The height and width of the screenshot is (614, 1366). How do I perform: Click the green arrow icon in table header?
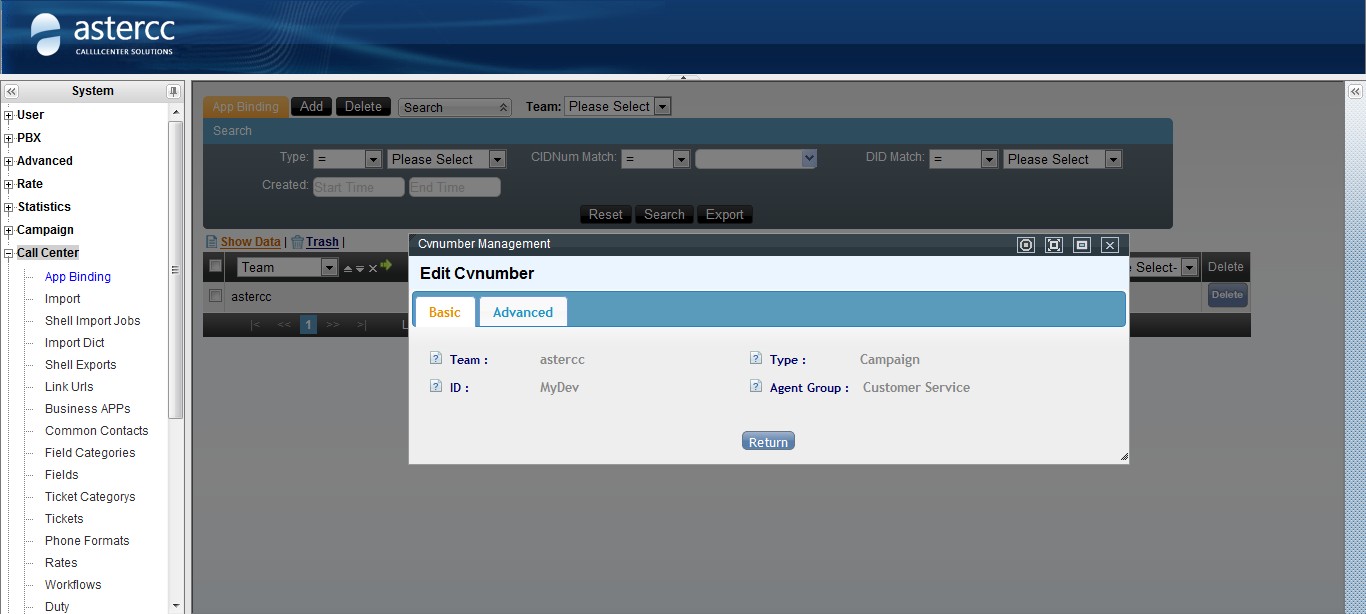(386, 266)
